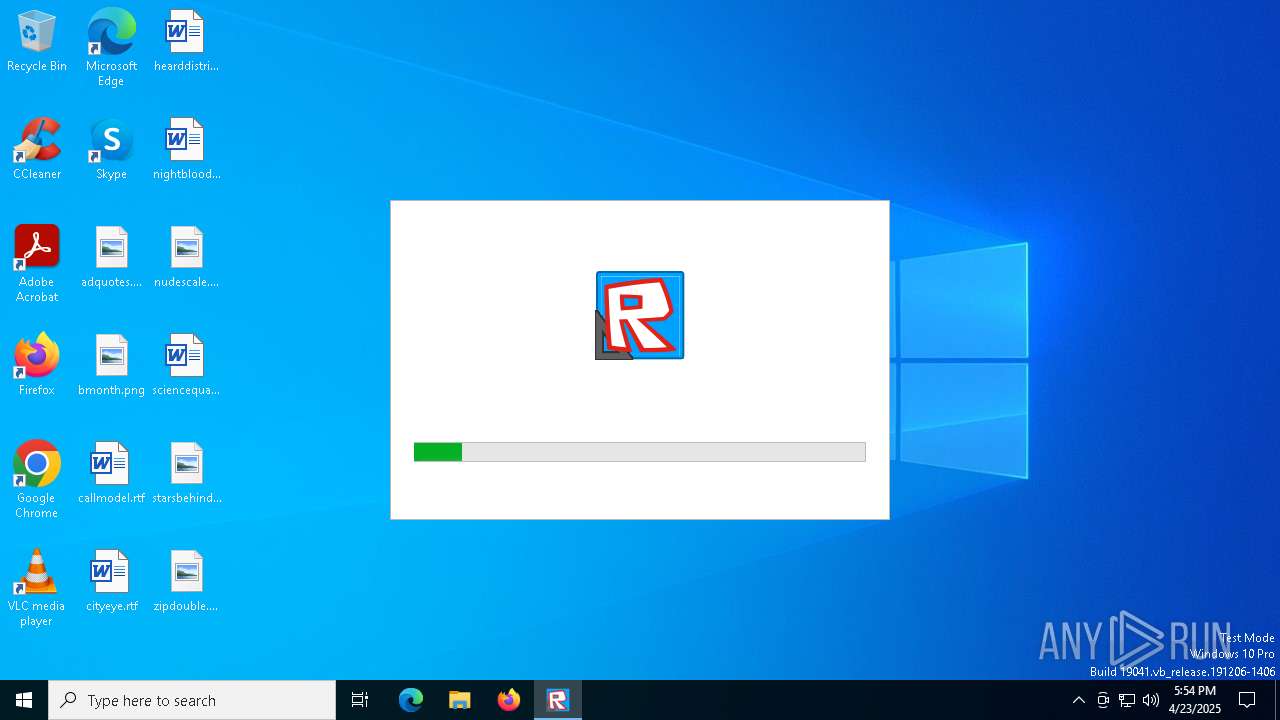Select the cityeye.rtf document
This screenshot has height=720, width=1280.
click(111, 582)
